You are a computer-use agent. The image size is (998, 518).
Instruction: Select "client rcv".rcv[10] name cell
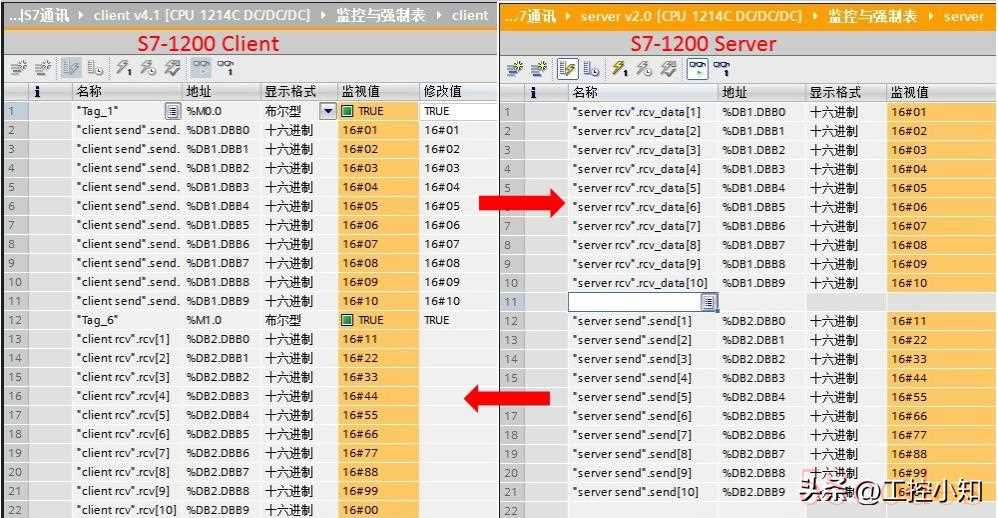click(128, 510)
